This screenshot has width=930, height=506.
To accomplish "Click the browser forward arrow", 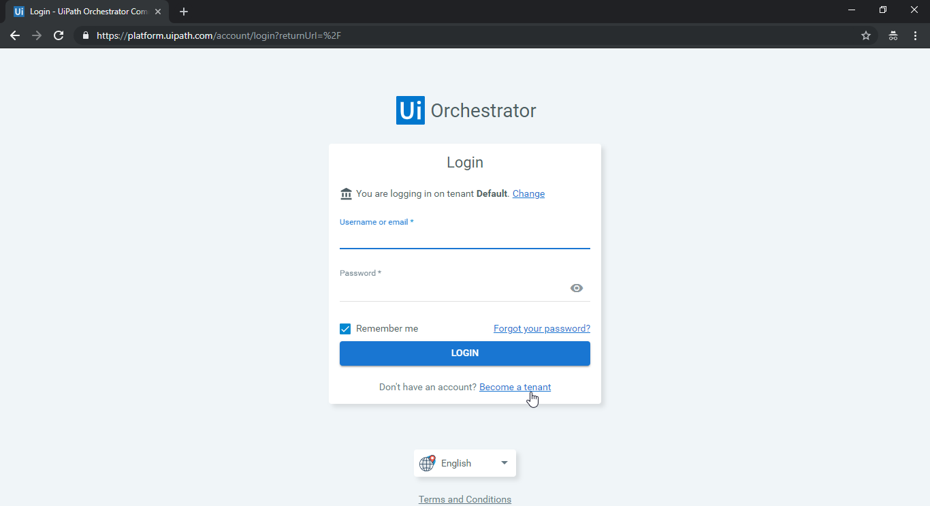I will (x=37, y=36).
